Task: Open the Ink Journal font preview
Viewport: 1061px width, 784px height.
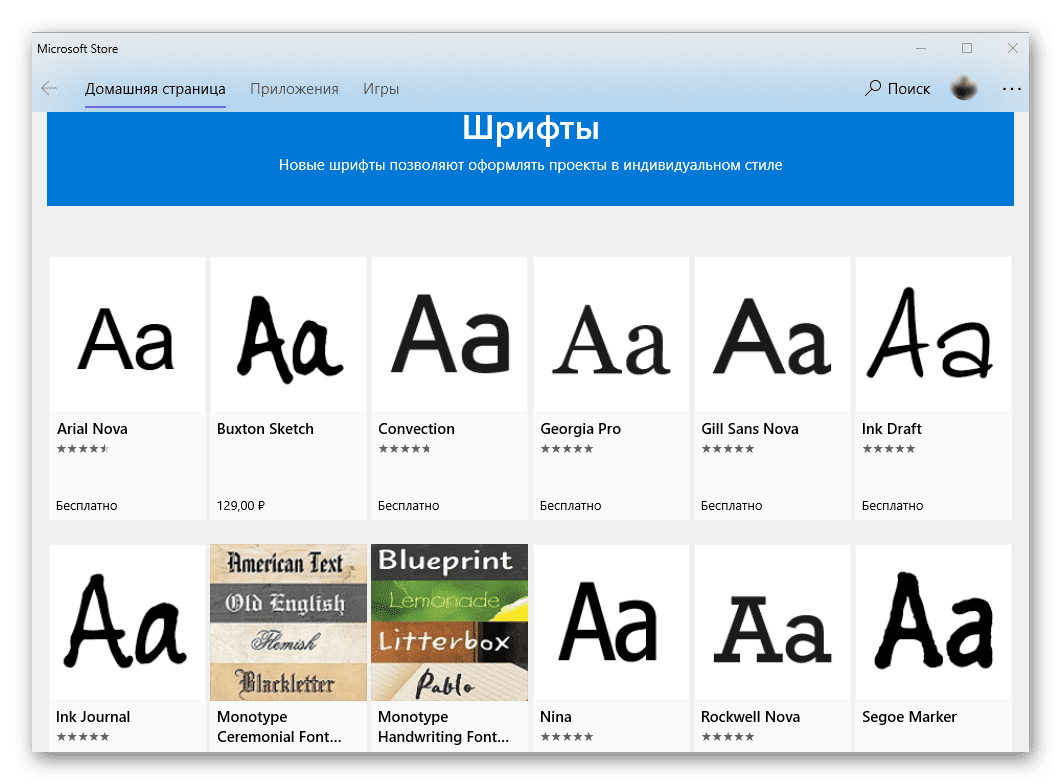Action: [x=127, y=622]
